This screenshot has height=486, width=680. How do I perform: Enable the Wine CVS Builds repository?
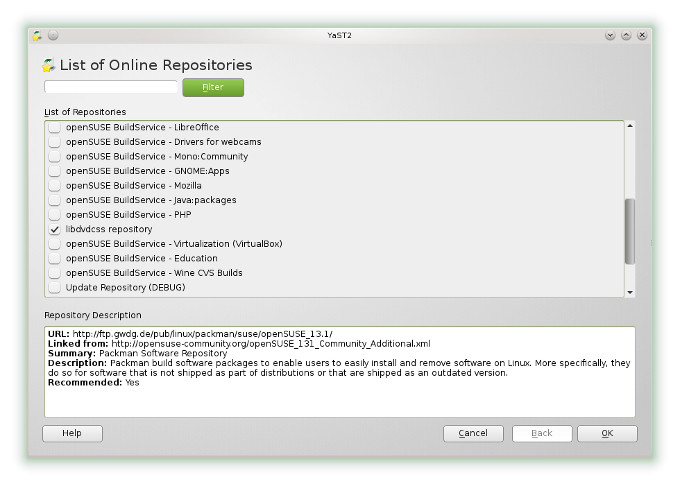tap(55, 273)
